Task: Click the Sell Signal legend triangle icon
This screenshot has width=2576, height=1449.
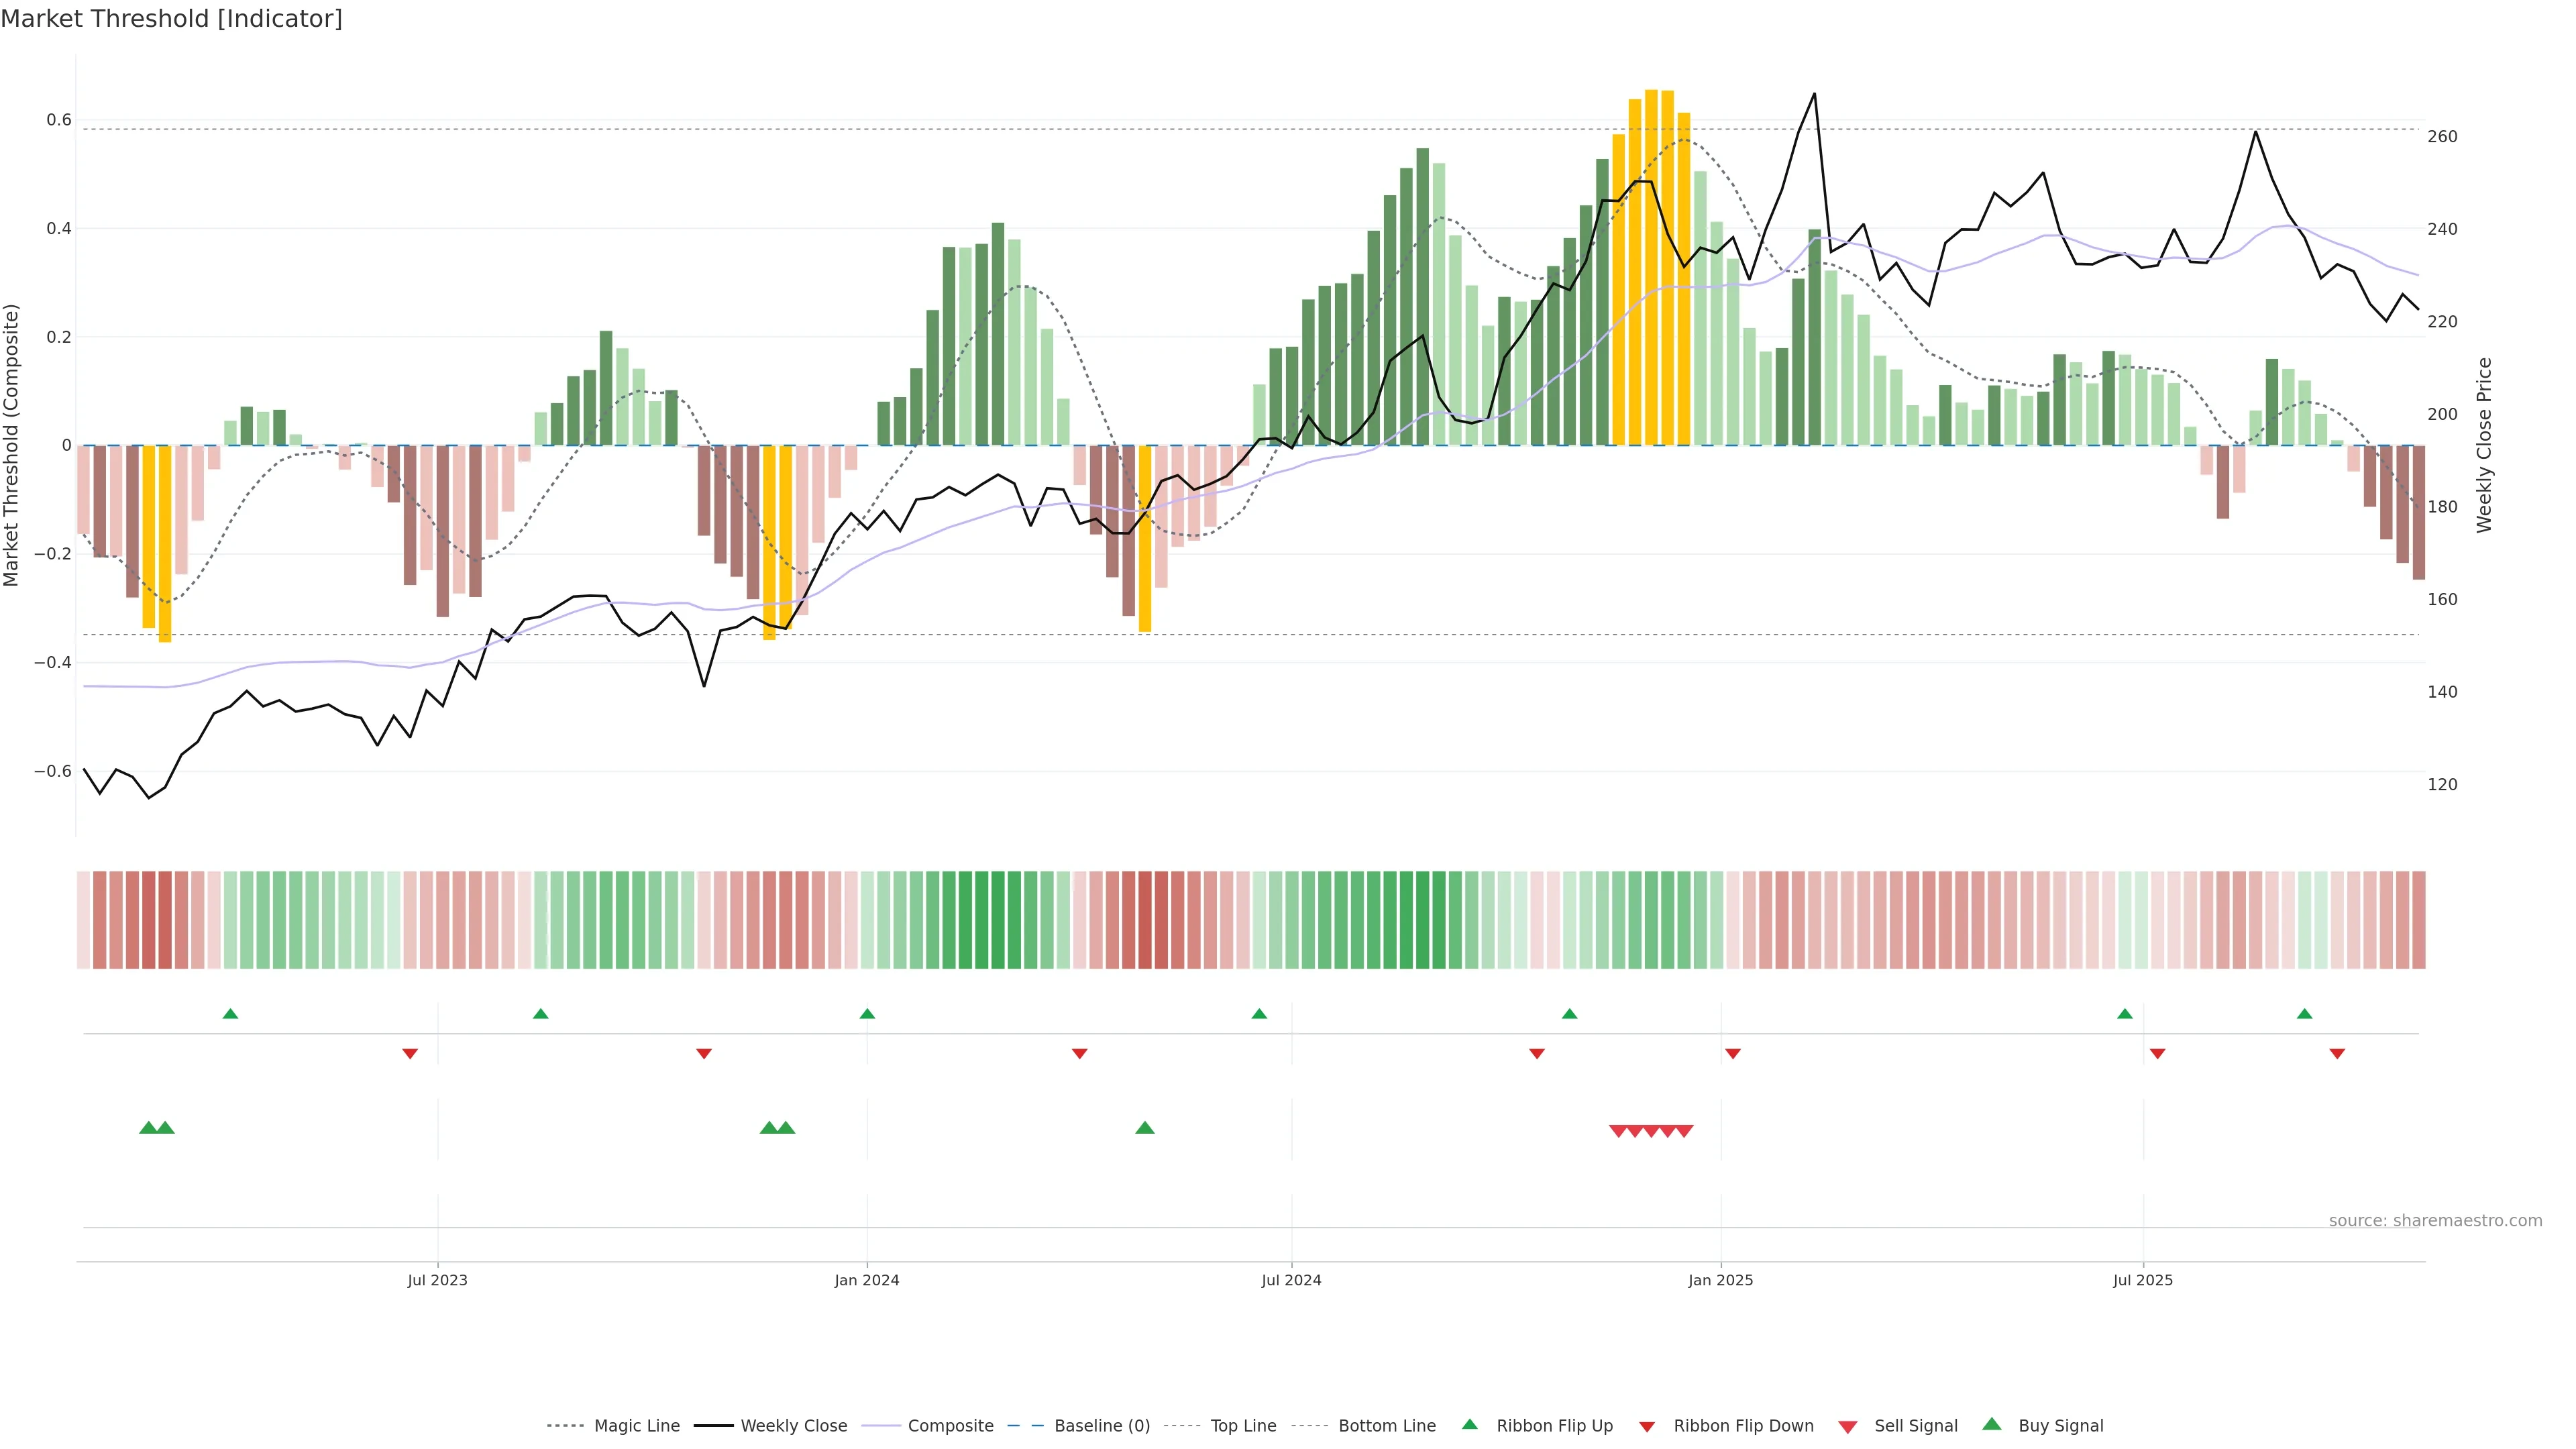Action: tap(1847, 1426)
